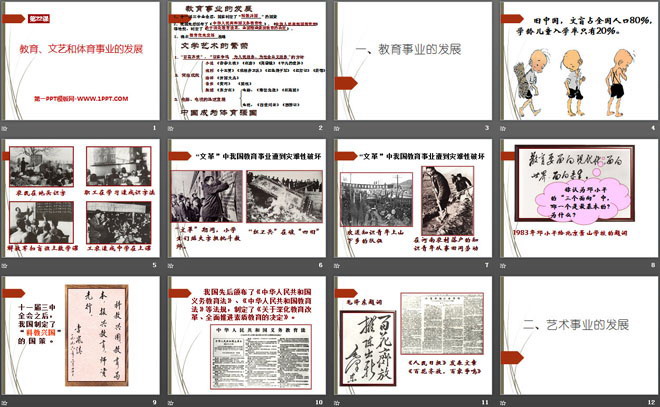The image size is (660, 407).
Task: Select the section slide 二、艺术事业的发展
Action: (x=579, y=335)
